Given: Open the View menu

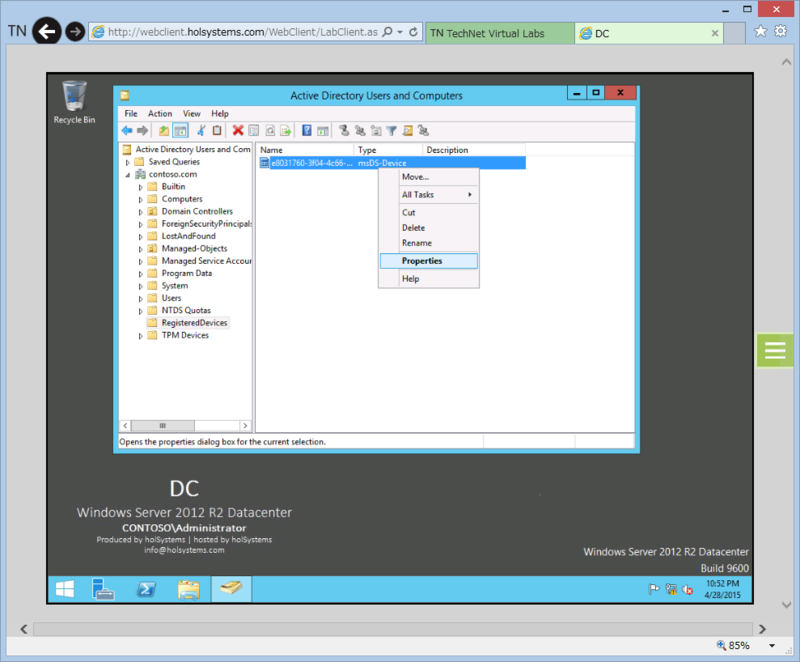Looking at the screenshot, I should (191, 114).
